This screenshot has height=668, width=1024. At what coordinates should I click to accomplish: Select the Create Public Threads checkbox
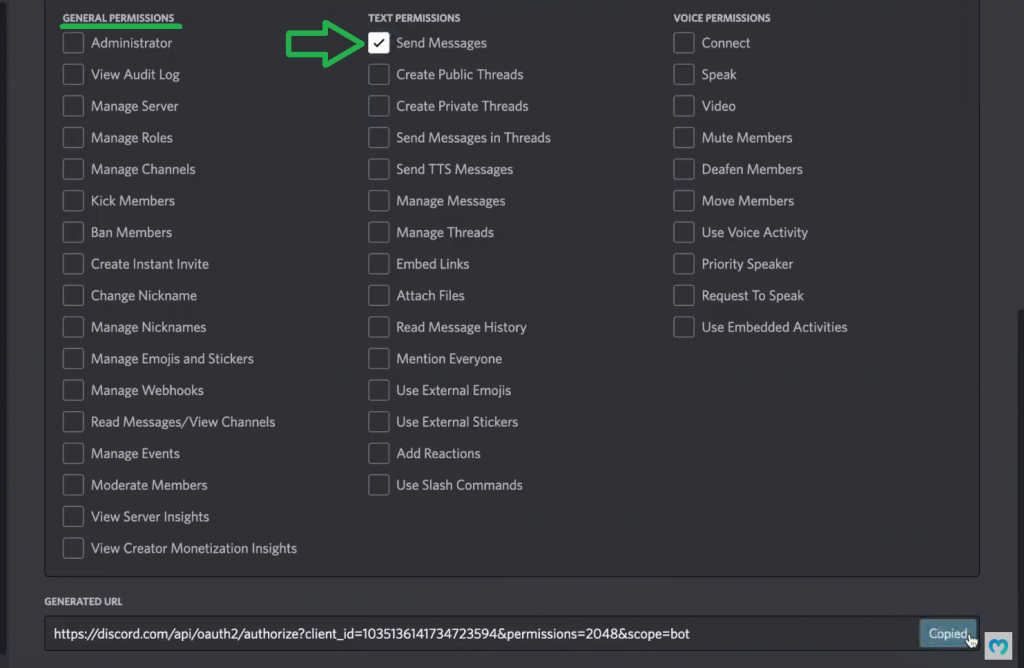pyautogui.click(x=379, y=75)
